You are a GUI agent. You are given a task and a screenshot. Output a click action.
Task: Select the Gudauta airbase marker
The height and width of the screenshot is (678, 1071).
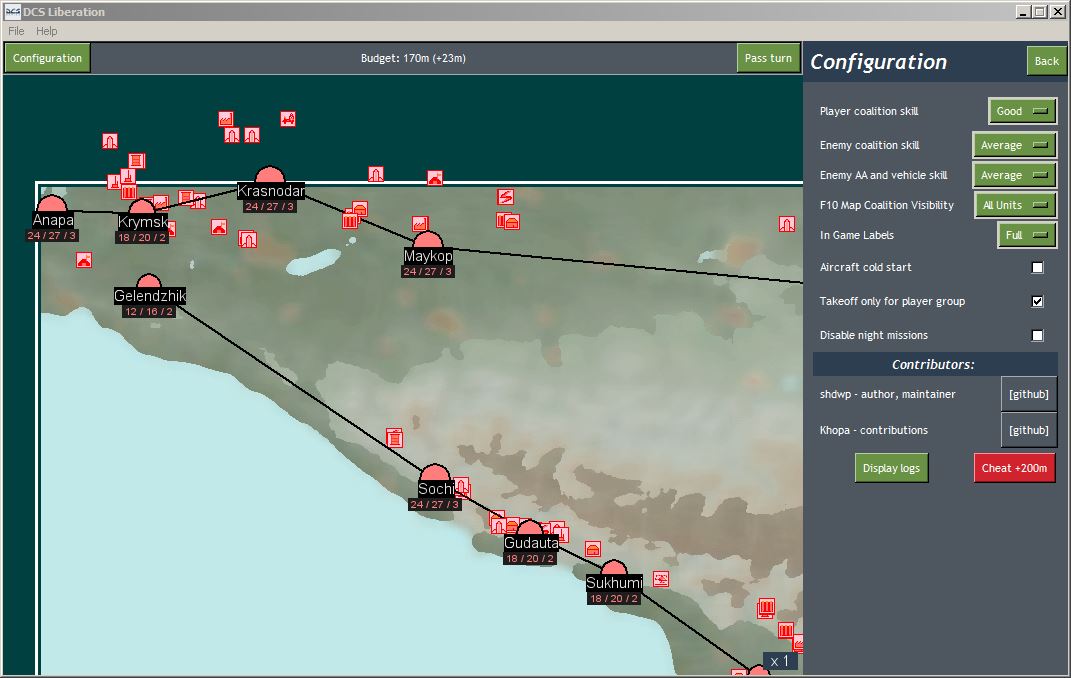tap(529, 528)
